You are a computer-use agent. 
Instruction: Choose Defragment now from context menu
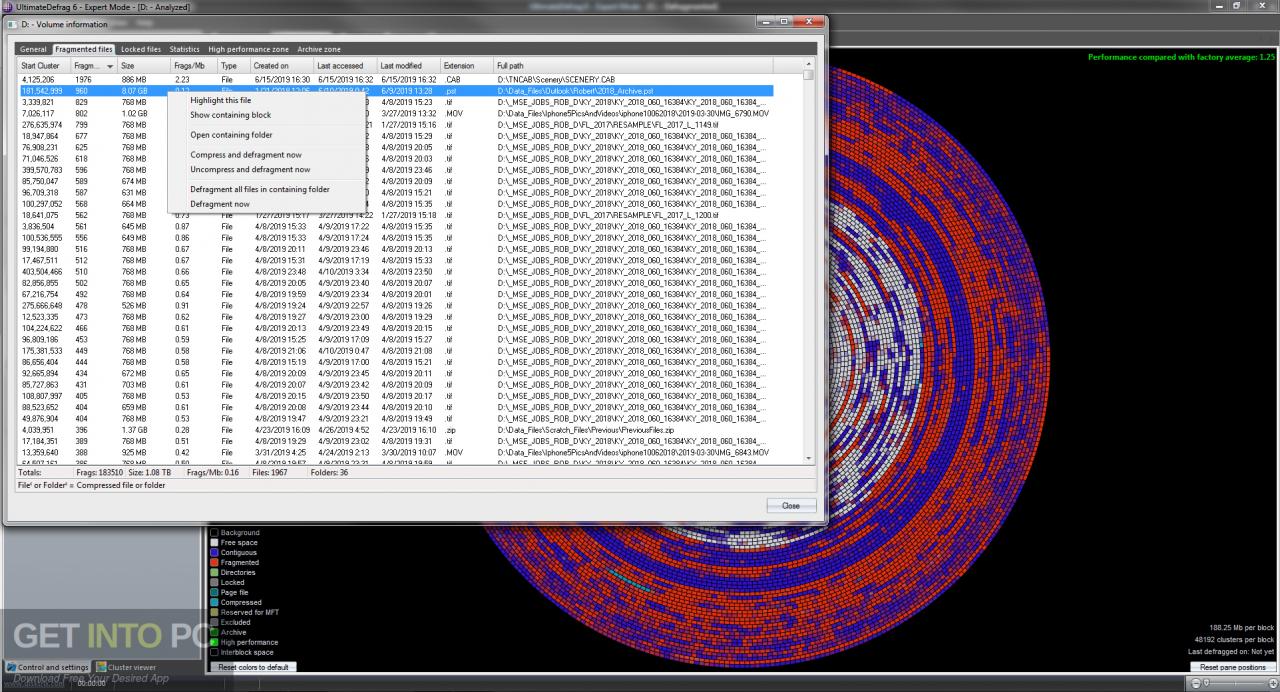click(266, 204)
